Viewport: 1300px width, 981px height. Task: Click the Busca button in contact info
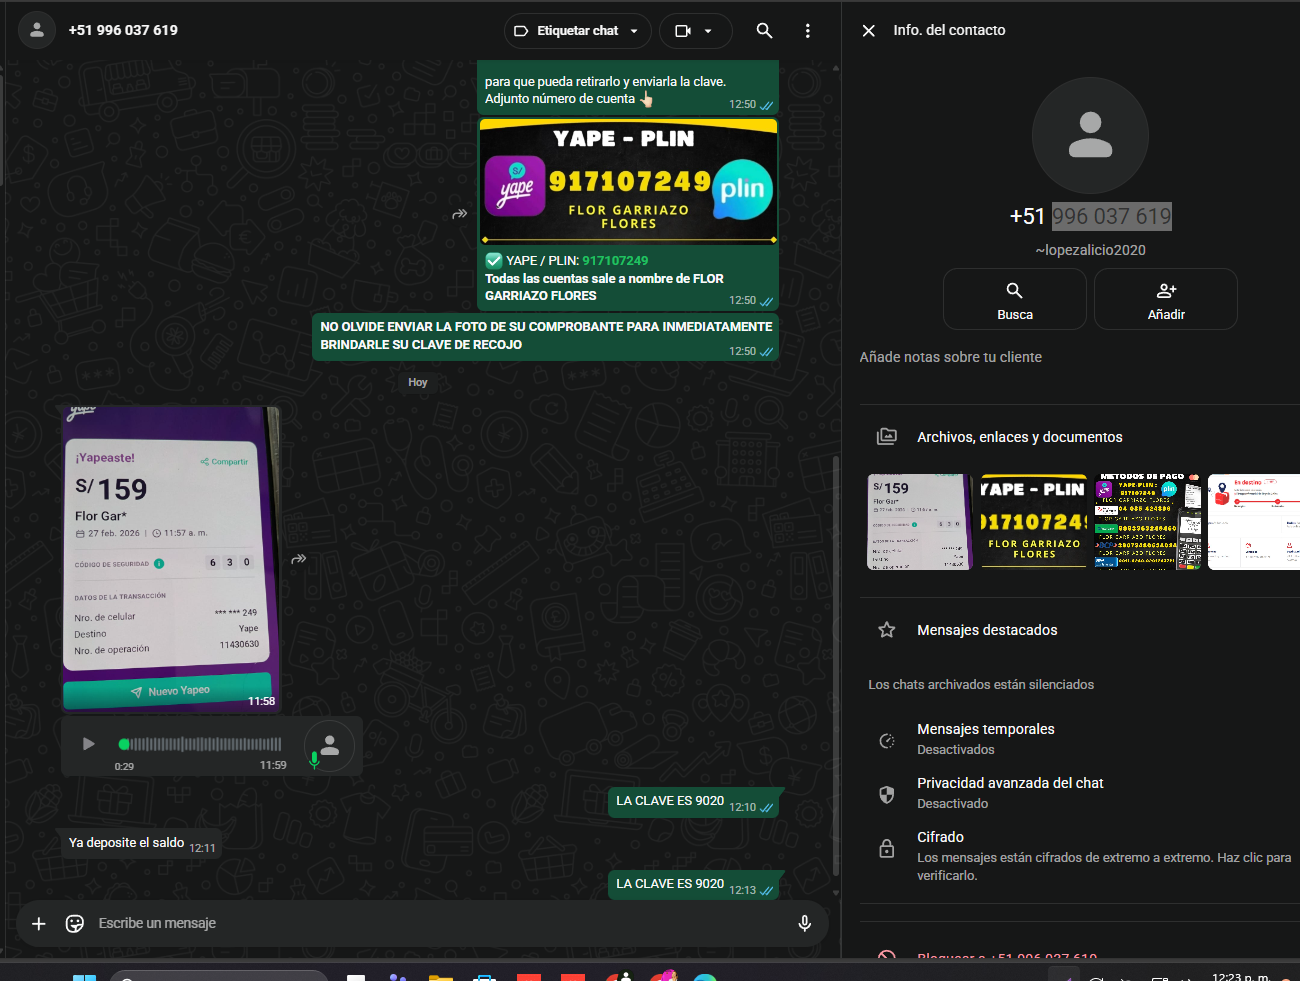click(1014, 300)
